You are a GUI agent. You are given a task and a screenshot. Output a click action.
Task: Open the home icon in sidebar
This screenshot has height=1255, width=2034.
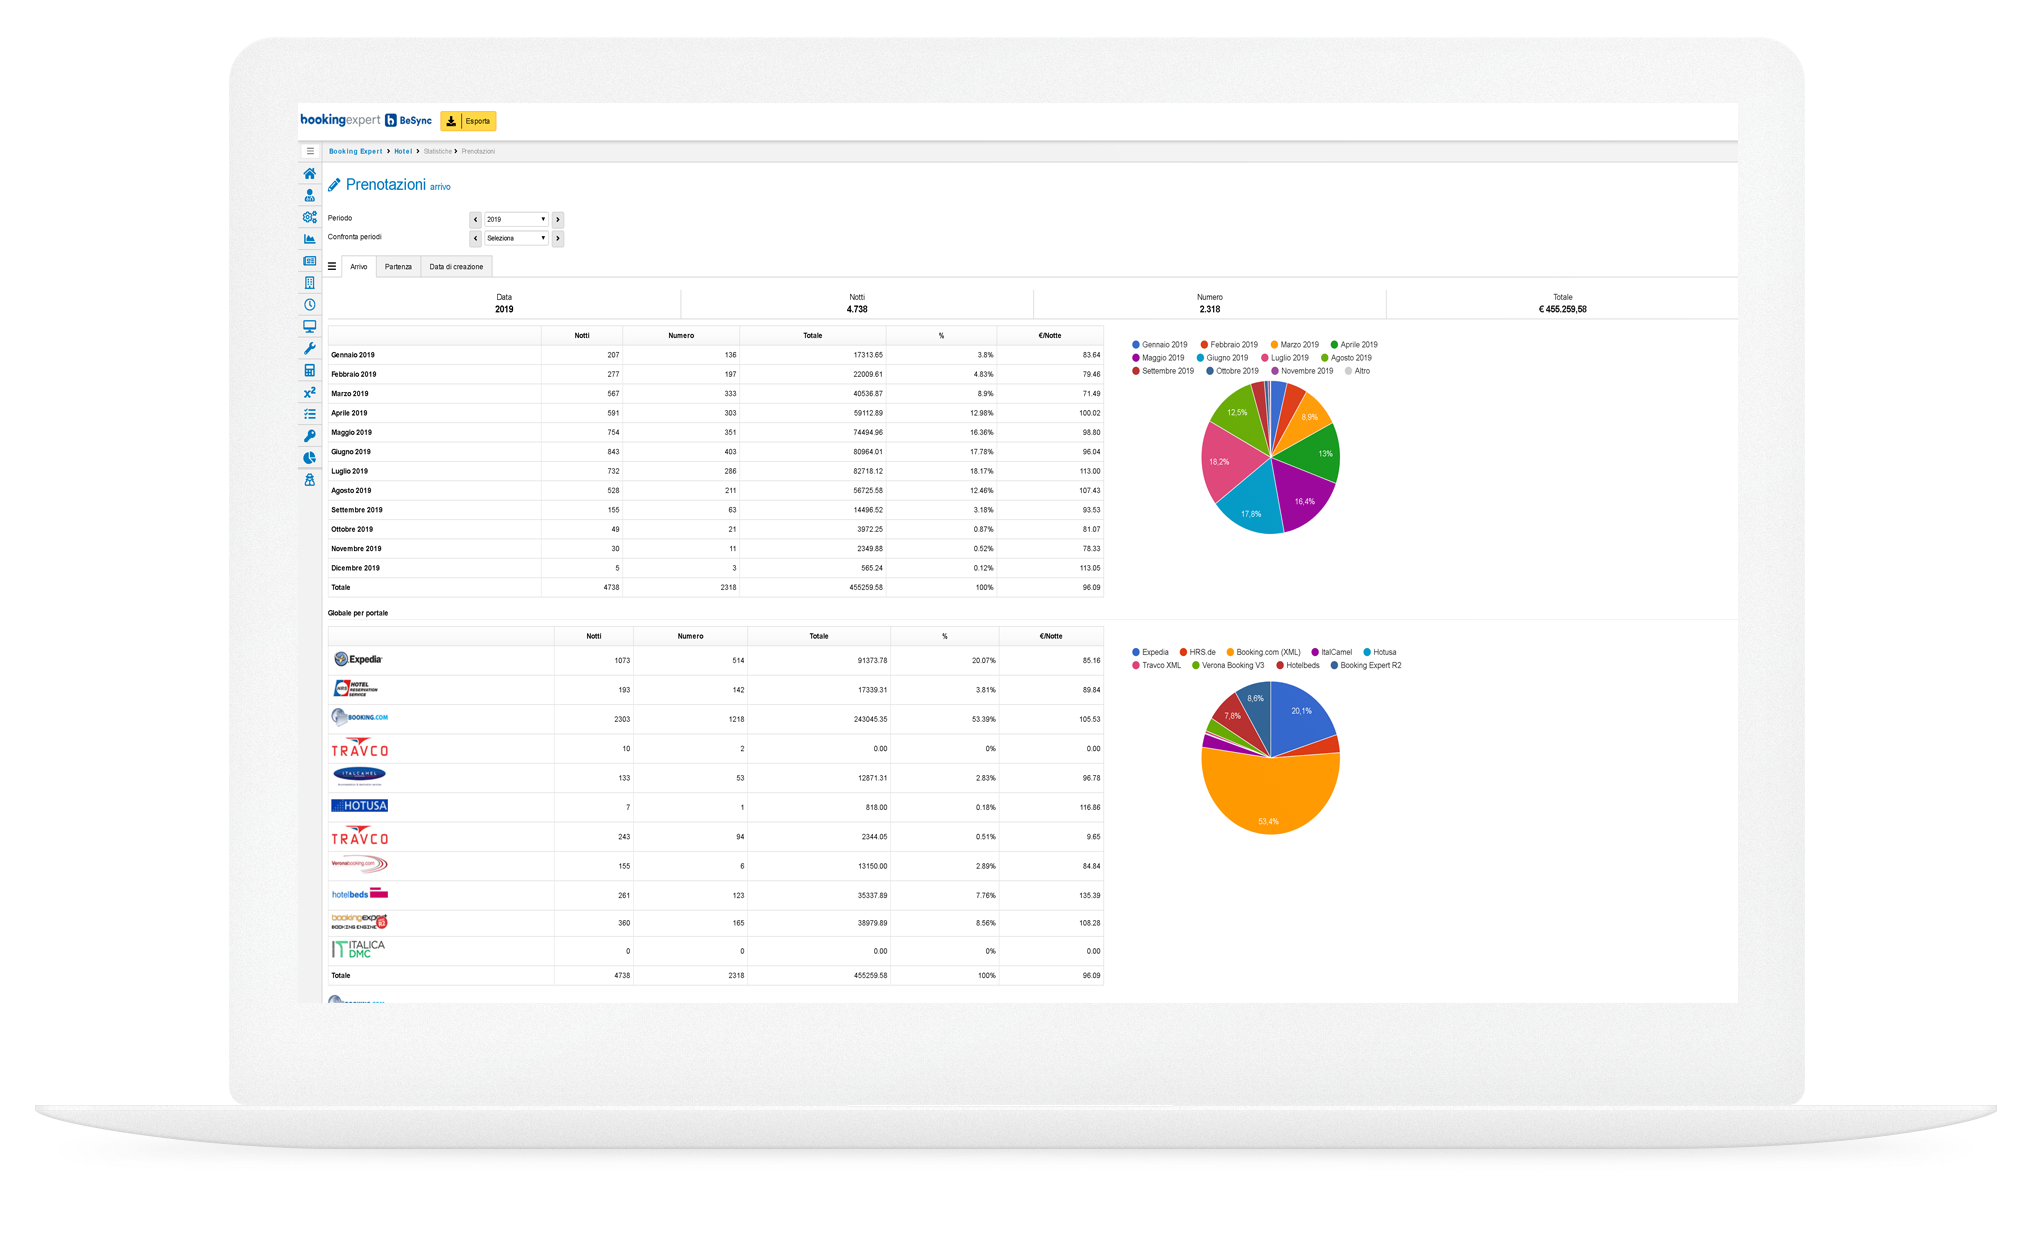[309, 174]
